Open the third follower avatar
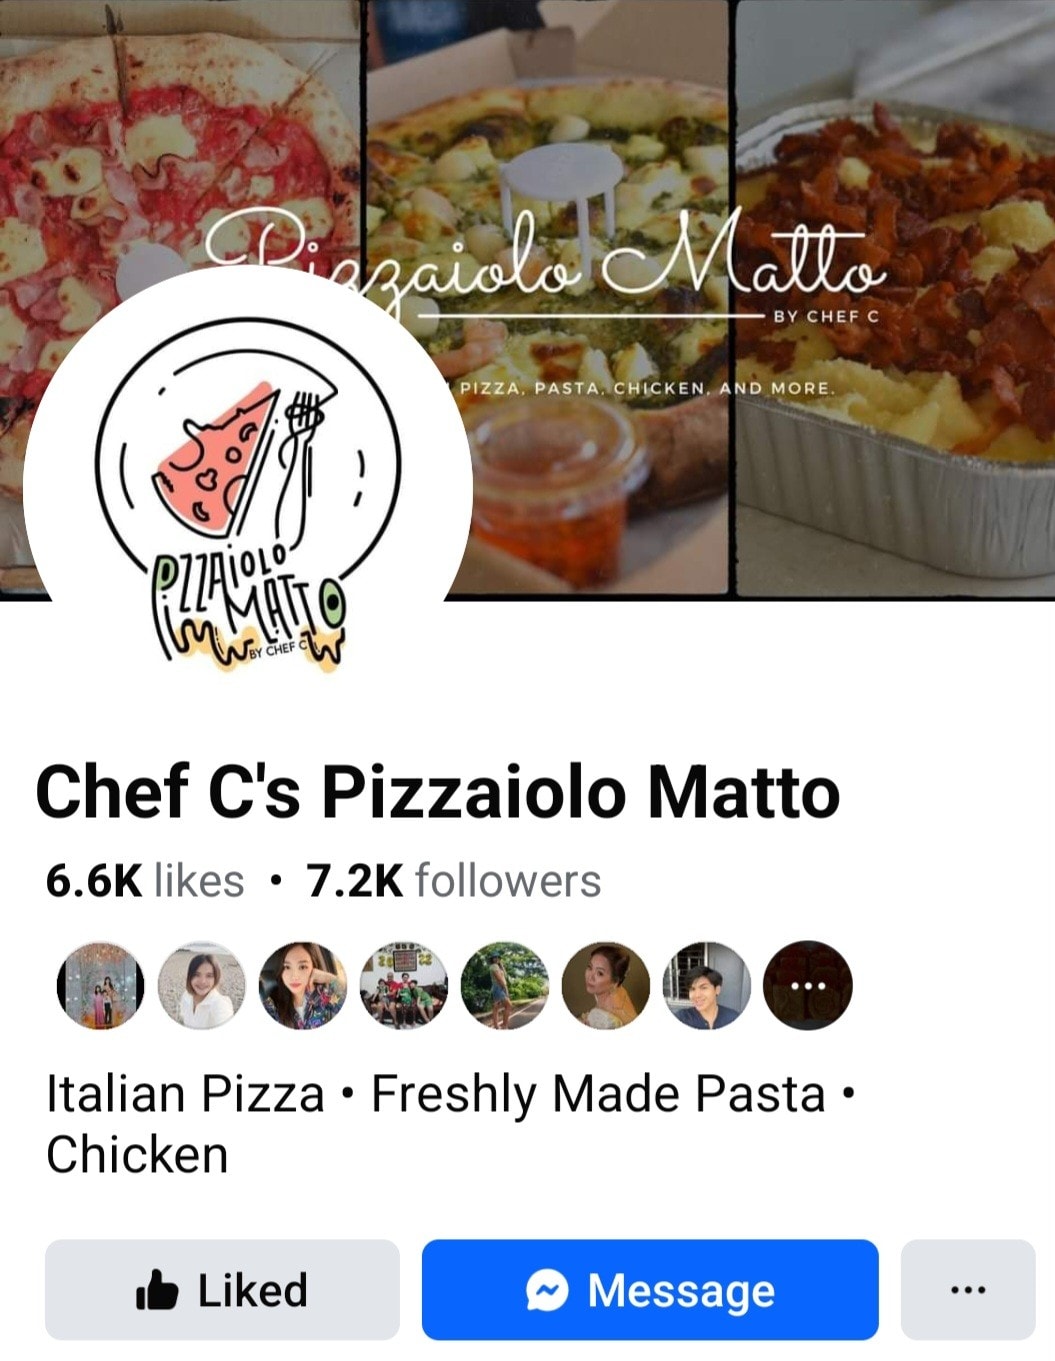The width and height of the screenshot is (1055, 1361). 302,986
